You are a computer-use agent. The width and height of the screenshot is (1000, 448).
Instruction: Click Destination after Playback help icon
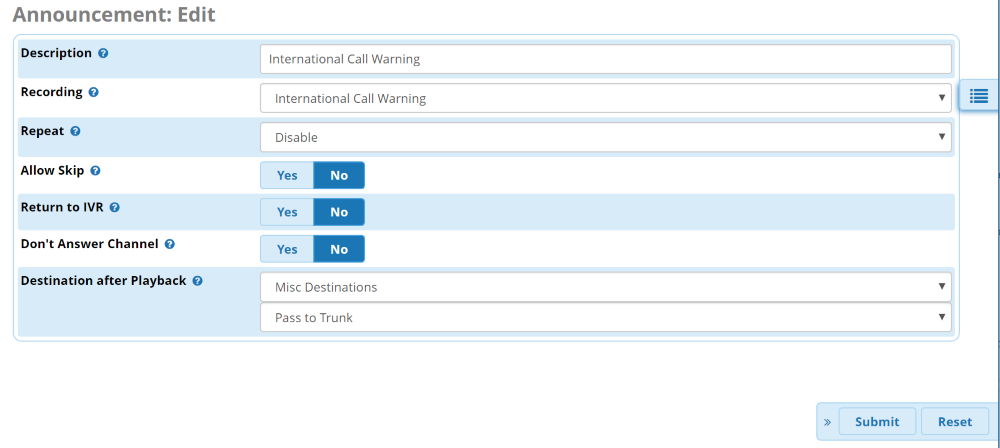(x=197, y=281)
